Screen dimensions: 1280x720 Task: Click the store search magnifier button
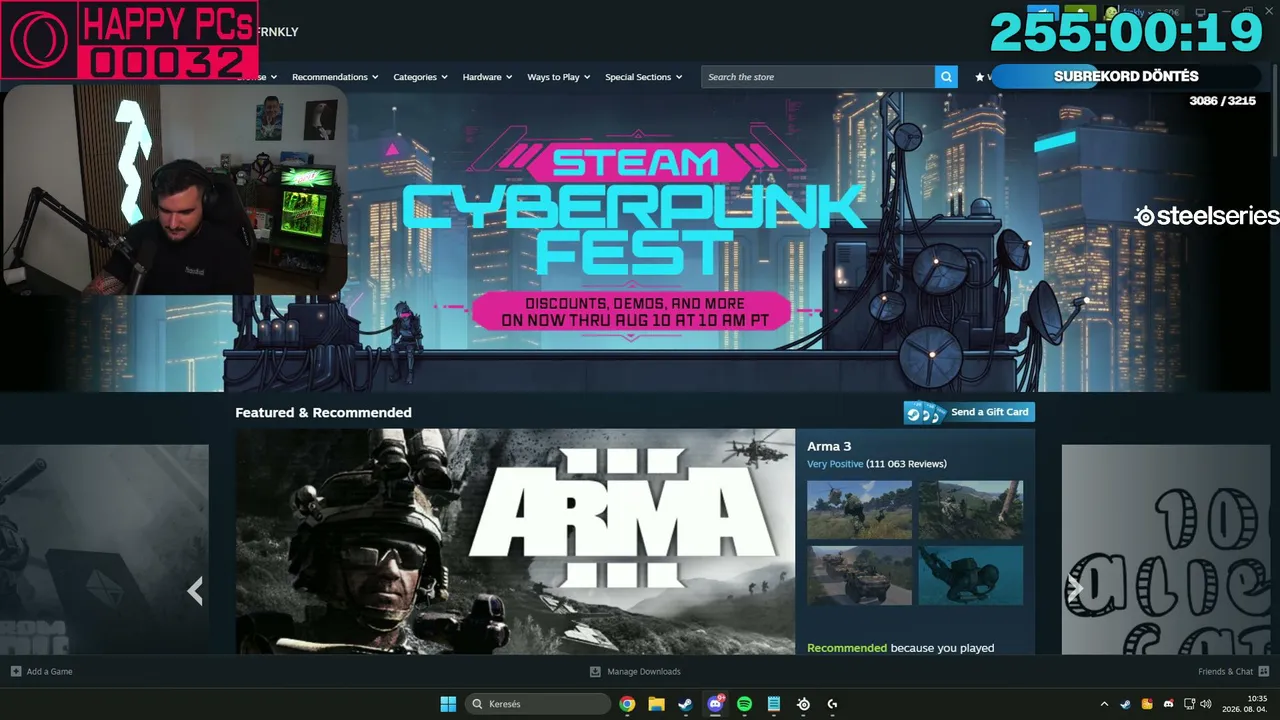946,77
